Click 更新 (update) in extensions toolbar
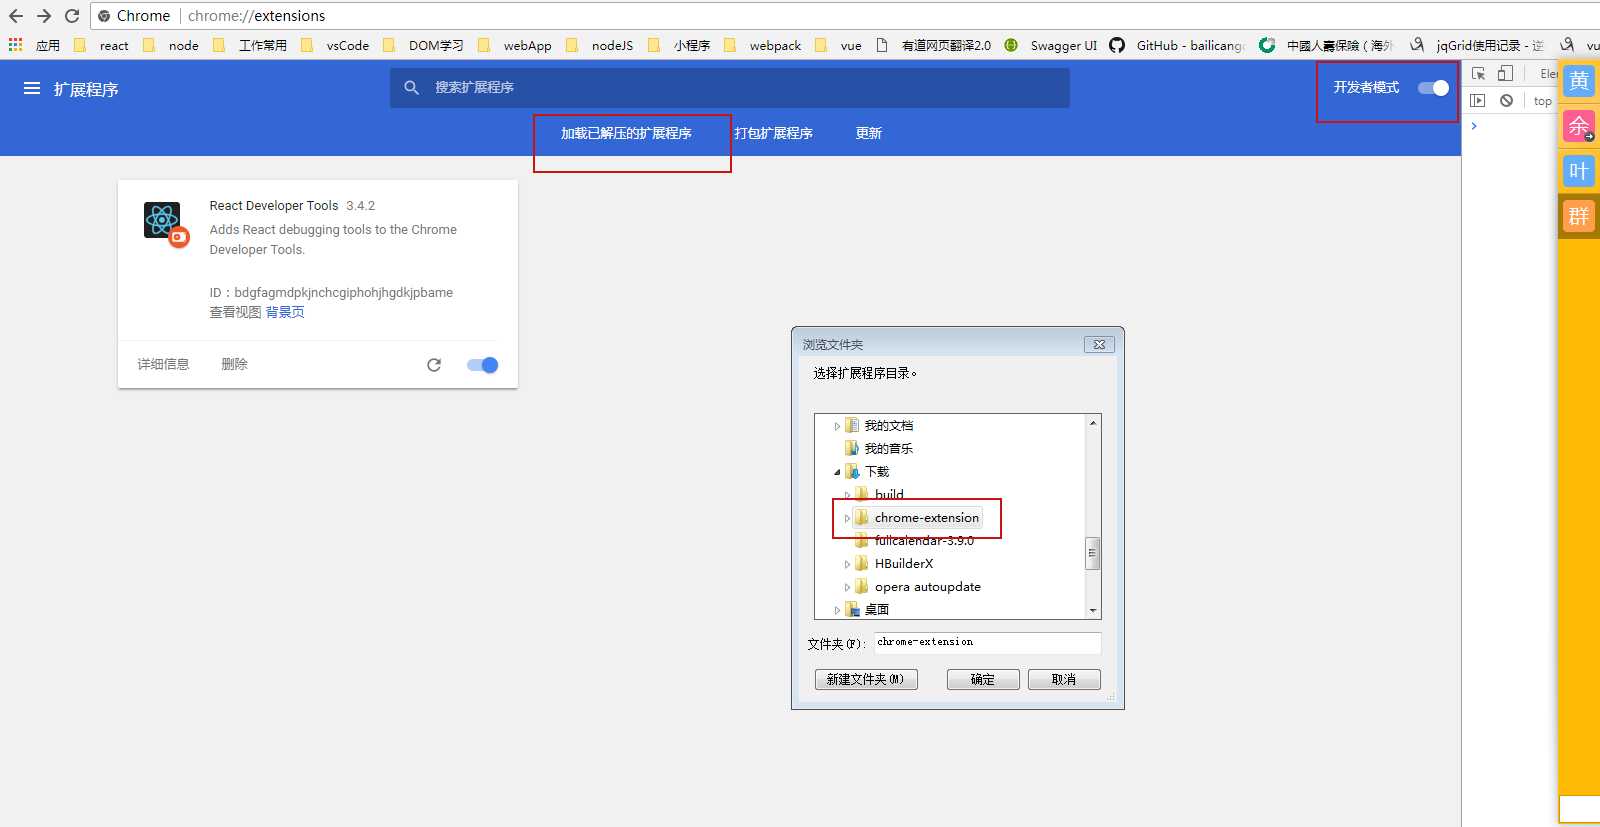The height and width of the screenshot is (827, 1600). pos(868,133)
